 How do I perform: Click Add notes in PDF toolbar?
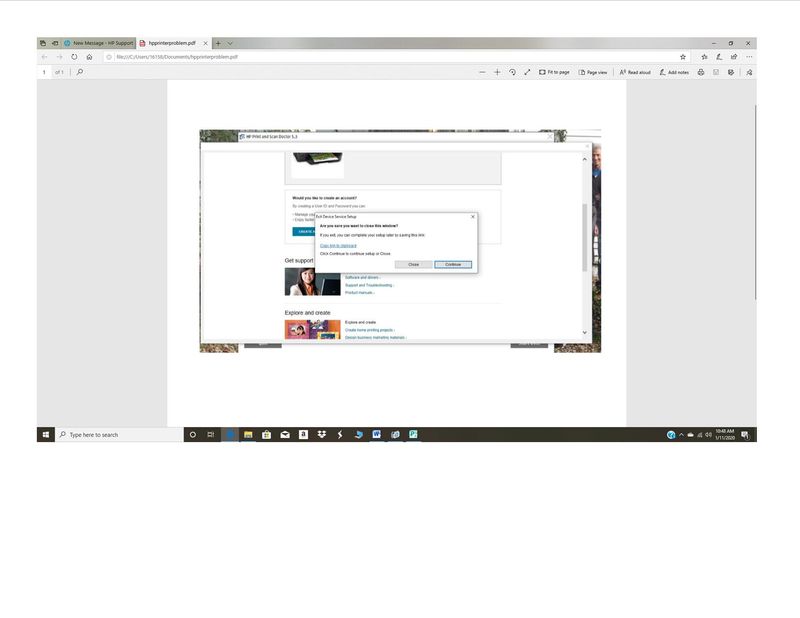click(674, 72)
